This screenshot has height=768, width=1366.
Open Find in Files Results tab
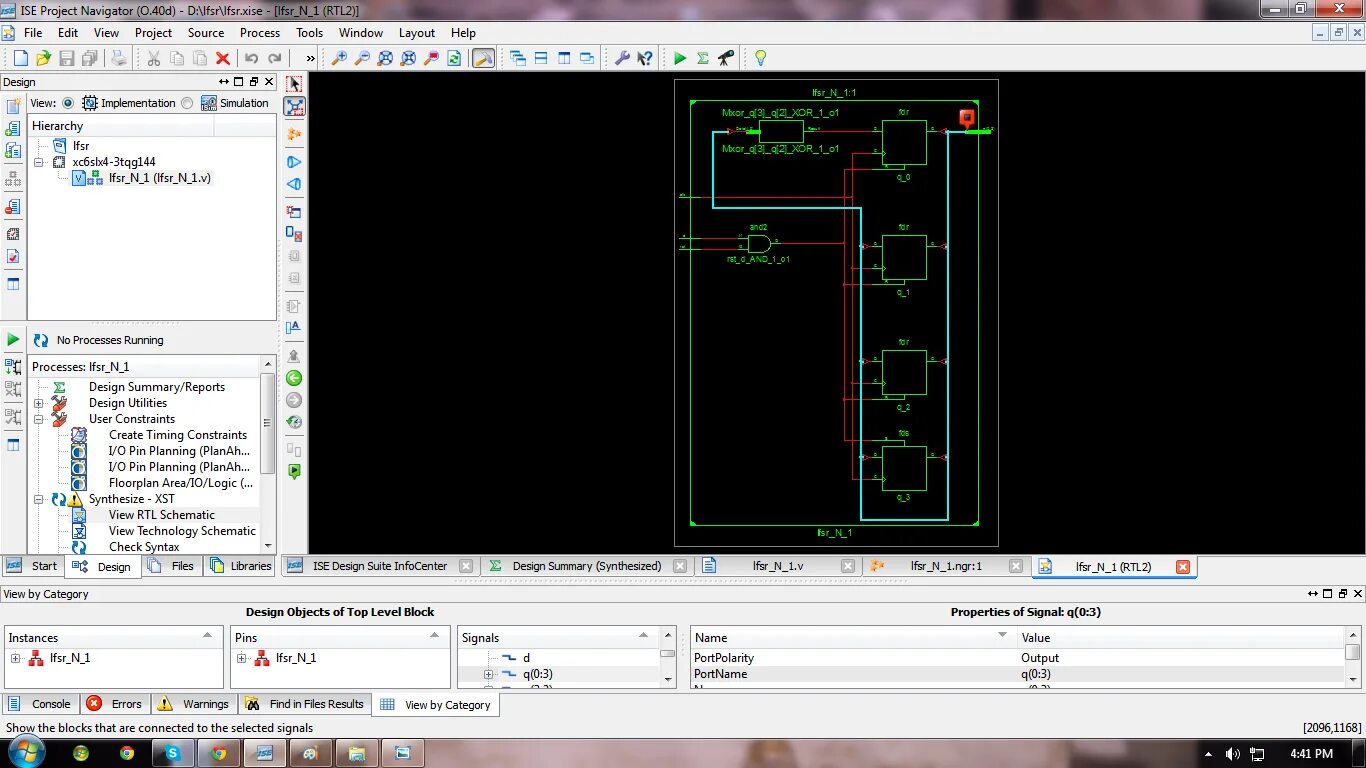coord(305,704)
